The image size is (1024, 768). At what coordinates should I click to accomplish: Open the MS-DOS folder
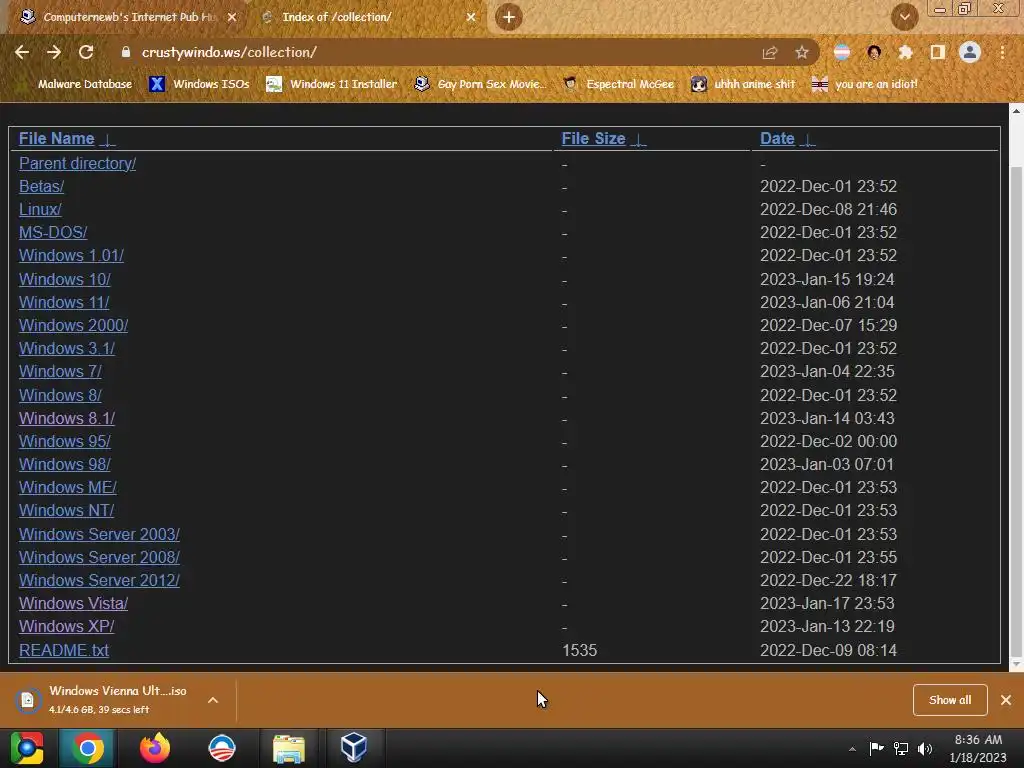click(x=53, y=232)
